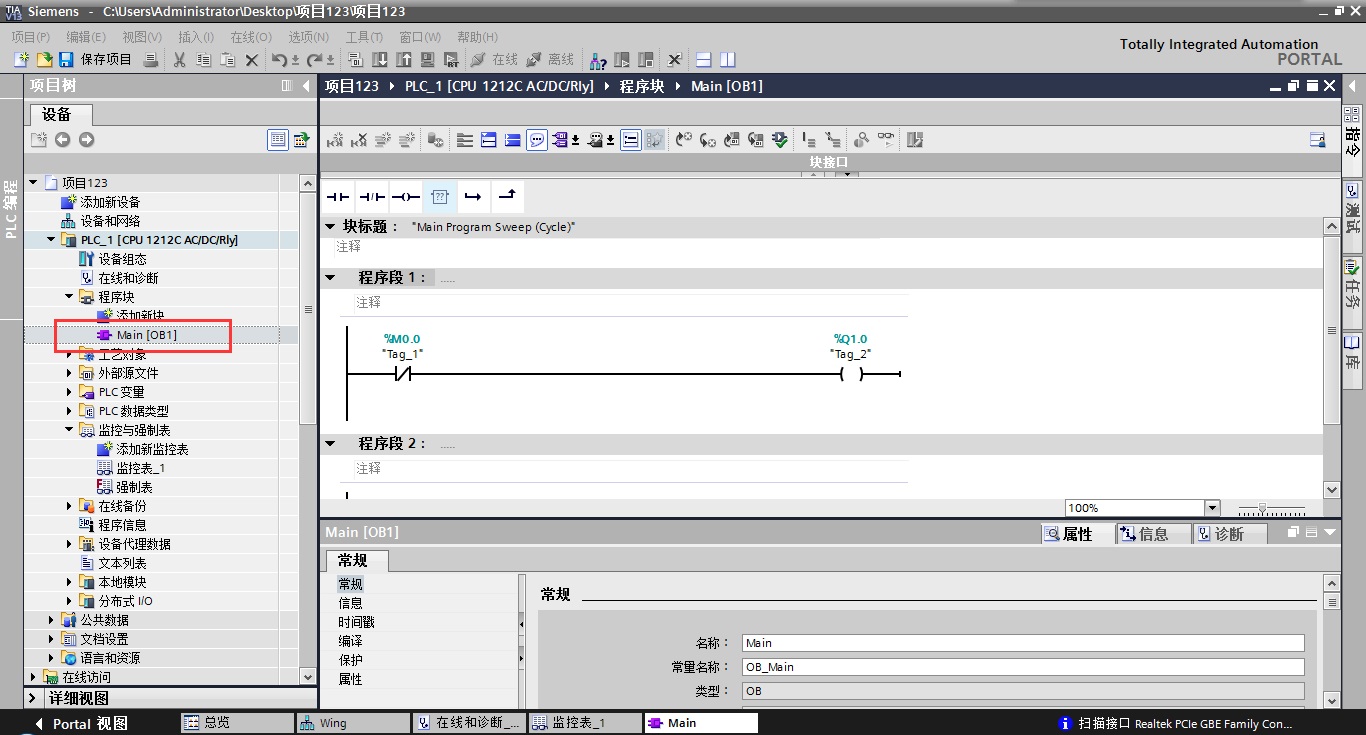Select Tag_1 M0.0 contact in network 1

coord(401,374)
